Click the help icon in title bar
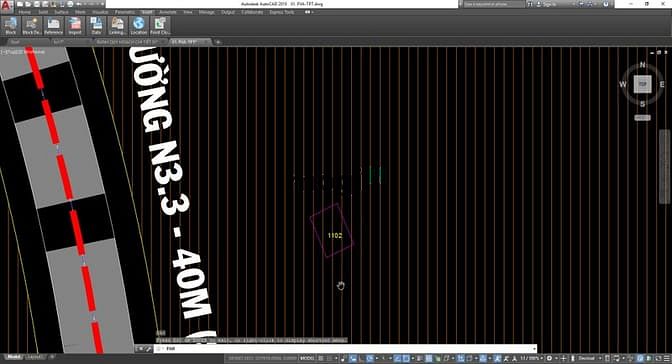The image size is (672, 364). pos(606,4)
